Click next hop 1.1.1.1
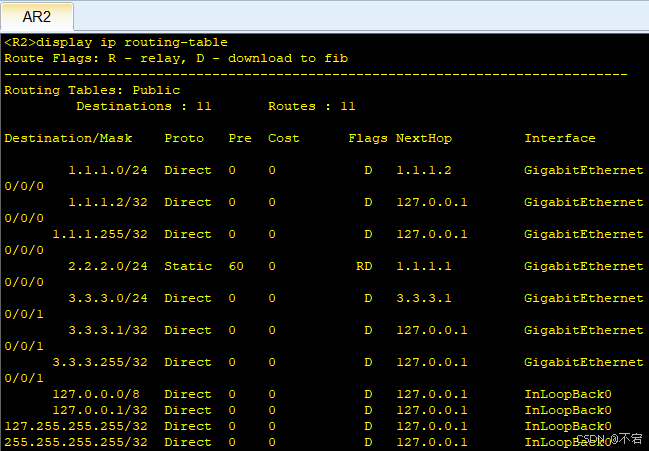649x451 pixels. click(x=424, y=266)
